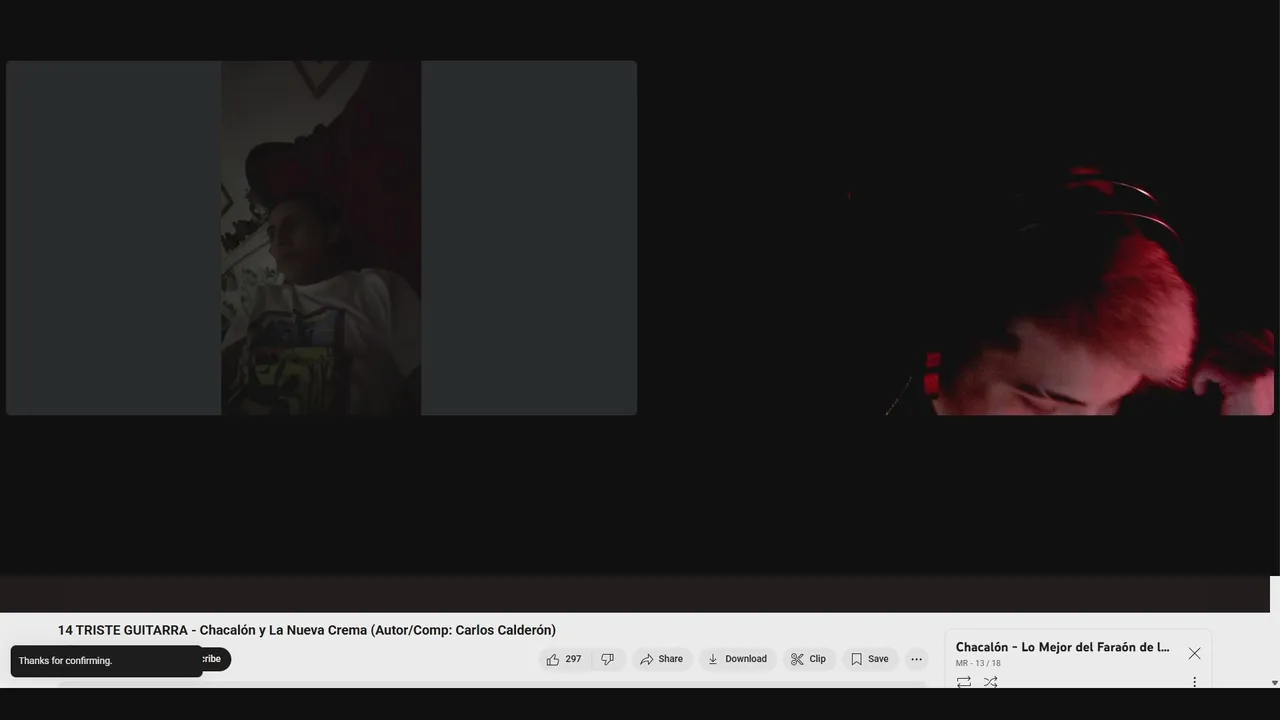The image size is (1280, 720).
Task: Select the left video call participant tile
Action: [321, 238]
